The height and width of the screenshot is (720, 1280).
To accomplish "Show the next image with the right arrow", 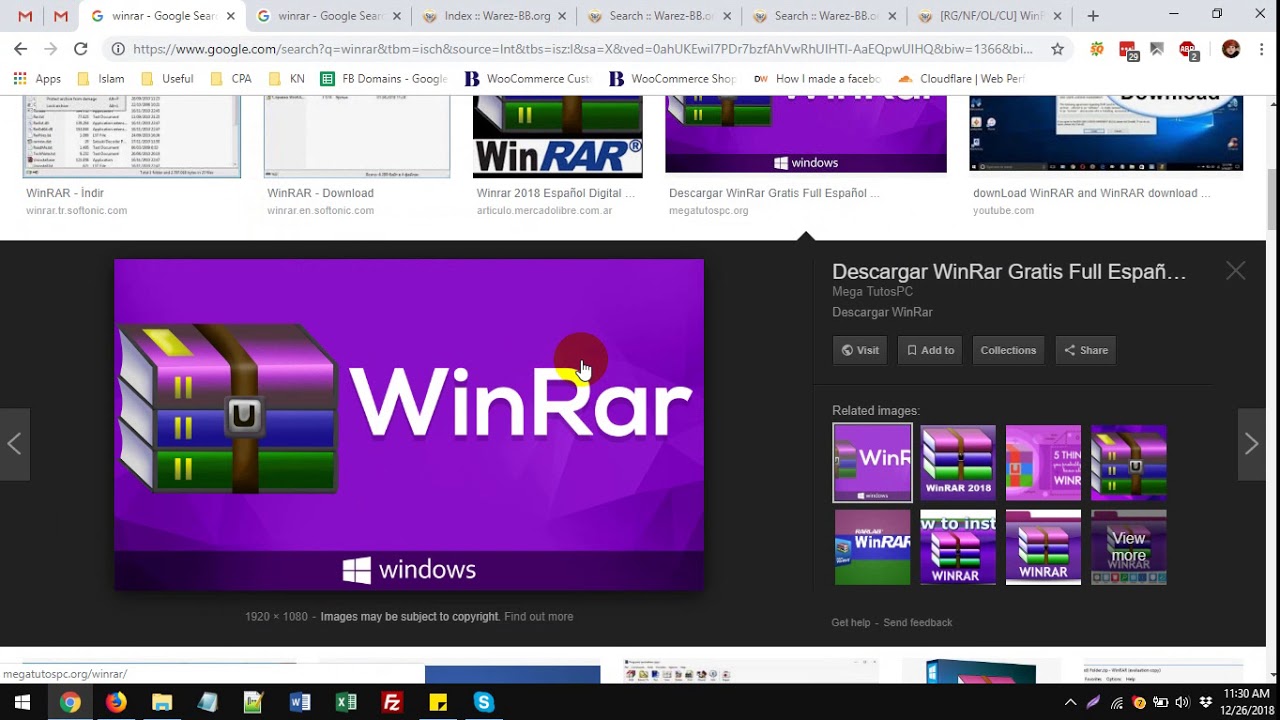I will [1251, 444].
